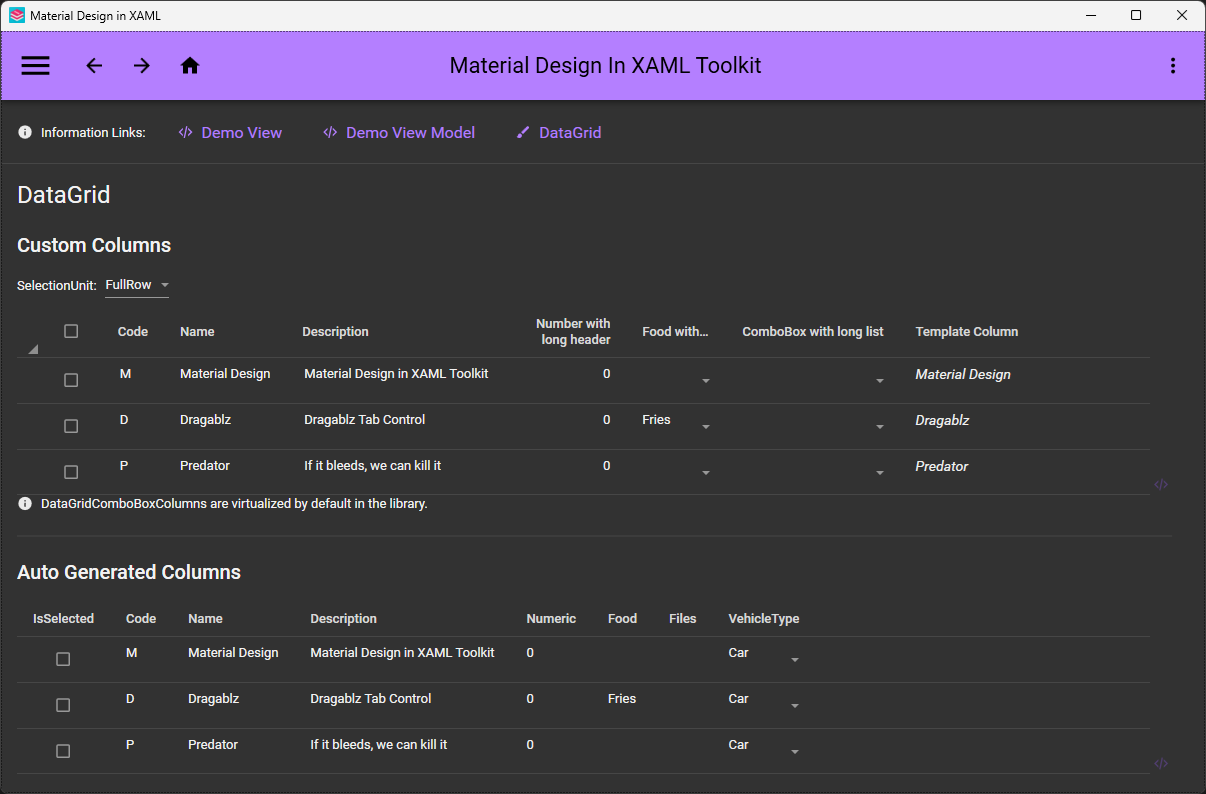Check the Material Design row in Custom Columns
1206x794 pixels.
pos(71,380)
